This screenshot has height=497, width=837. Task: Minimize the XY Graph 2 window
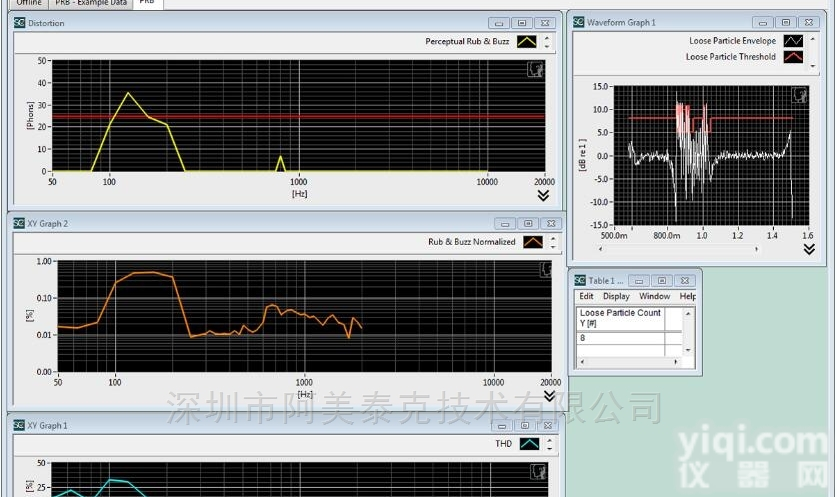(x=506, y=224)
